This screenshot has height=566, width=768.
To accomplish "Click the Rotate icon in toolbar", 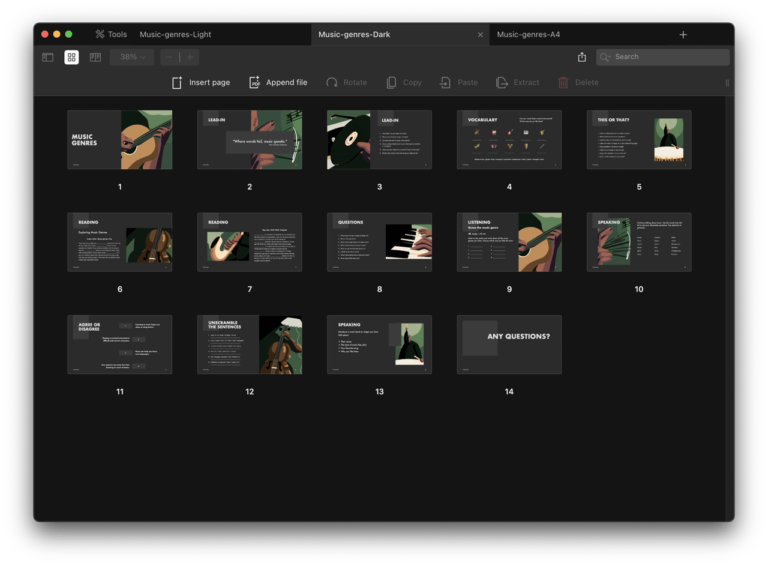I will coord(332,82).
